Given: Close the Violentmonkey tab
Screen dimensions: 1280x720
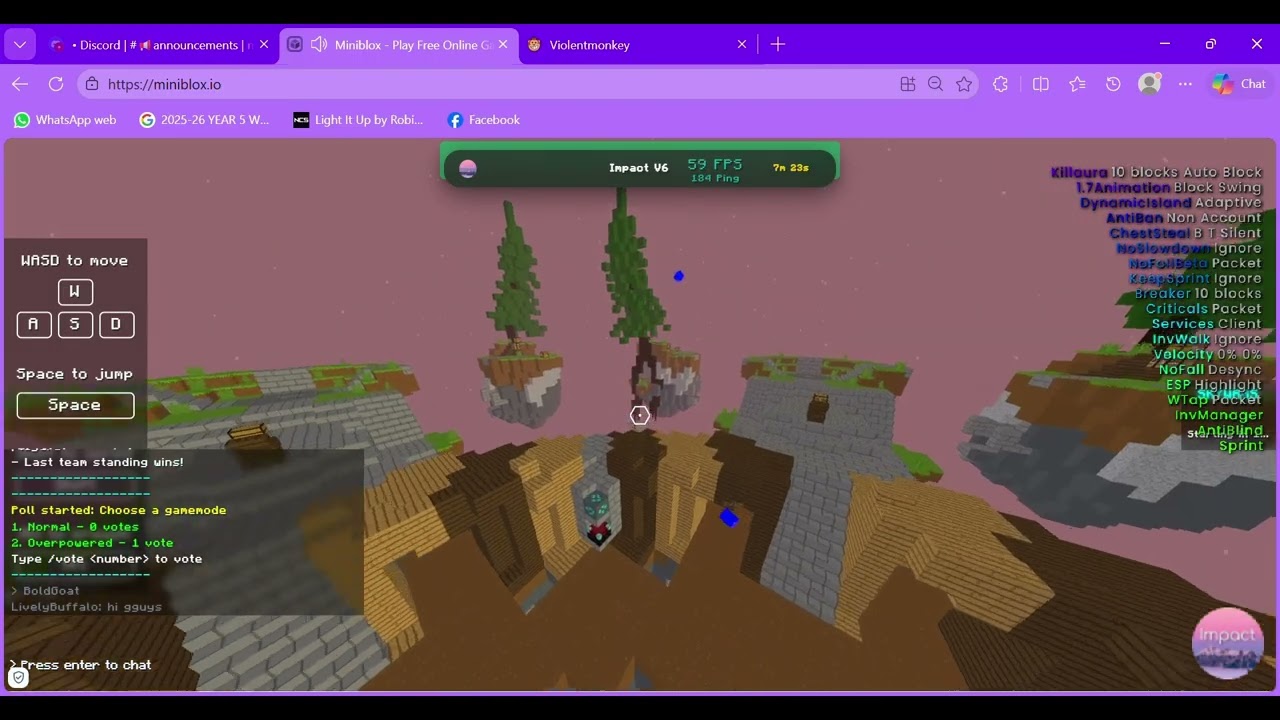Looking at the screenshot, I should click(x=742, y=45).
